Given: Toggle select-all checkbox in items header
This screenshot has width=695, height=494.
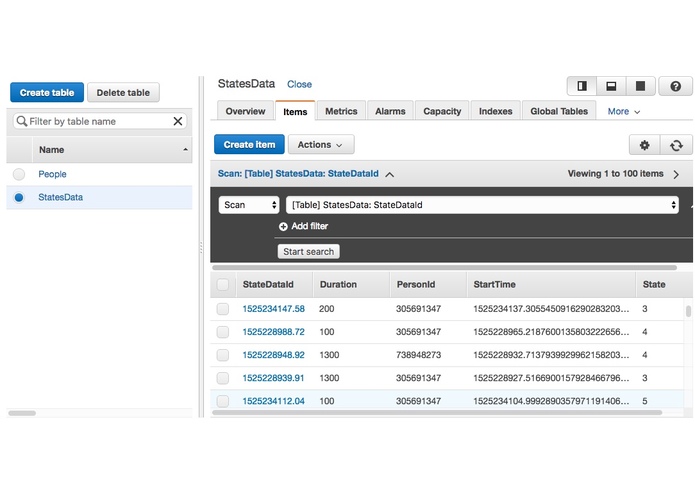Looking at the screenshot, I should (223, 284).
